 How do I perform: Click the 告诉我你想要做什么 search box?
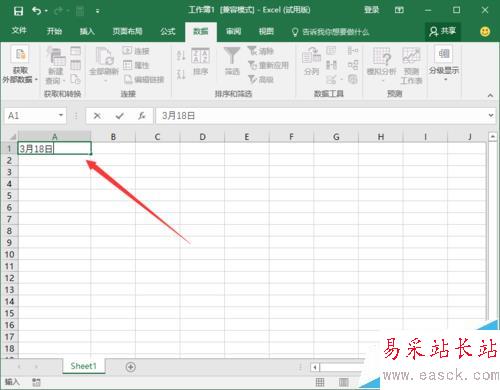(331, 32)
